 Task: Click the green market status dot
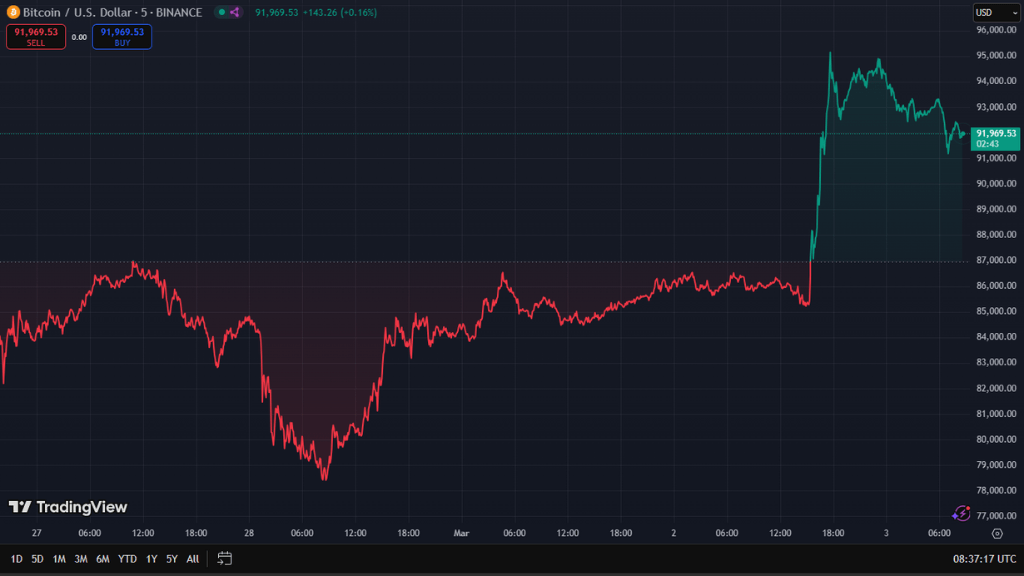point(222,12)
